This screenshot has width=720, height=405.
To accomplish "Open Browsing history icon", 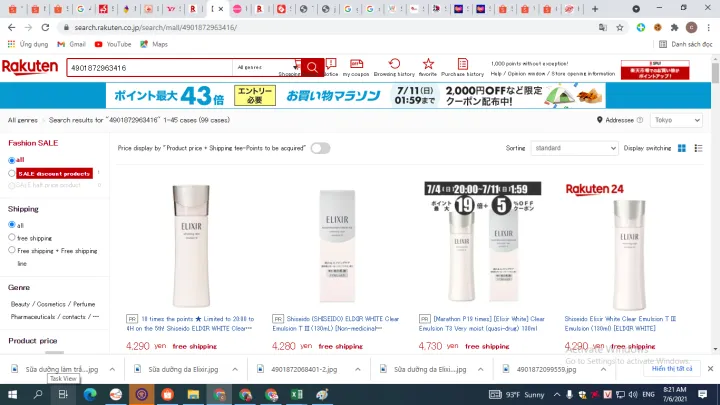I will pos(393,64).
